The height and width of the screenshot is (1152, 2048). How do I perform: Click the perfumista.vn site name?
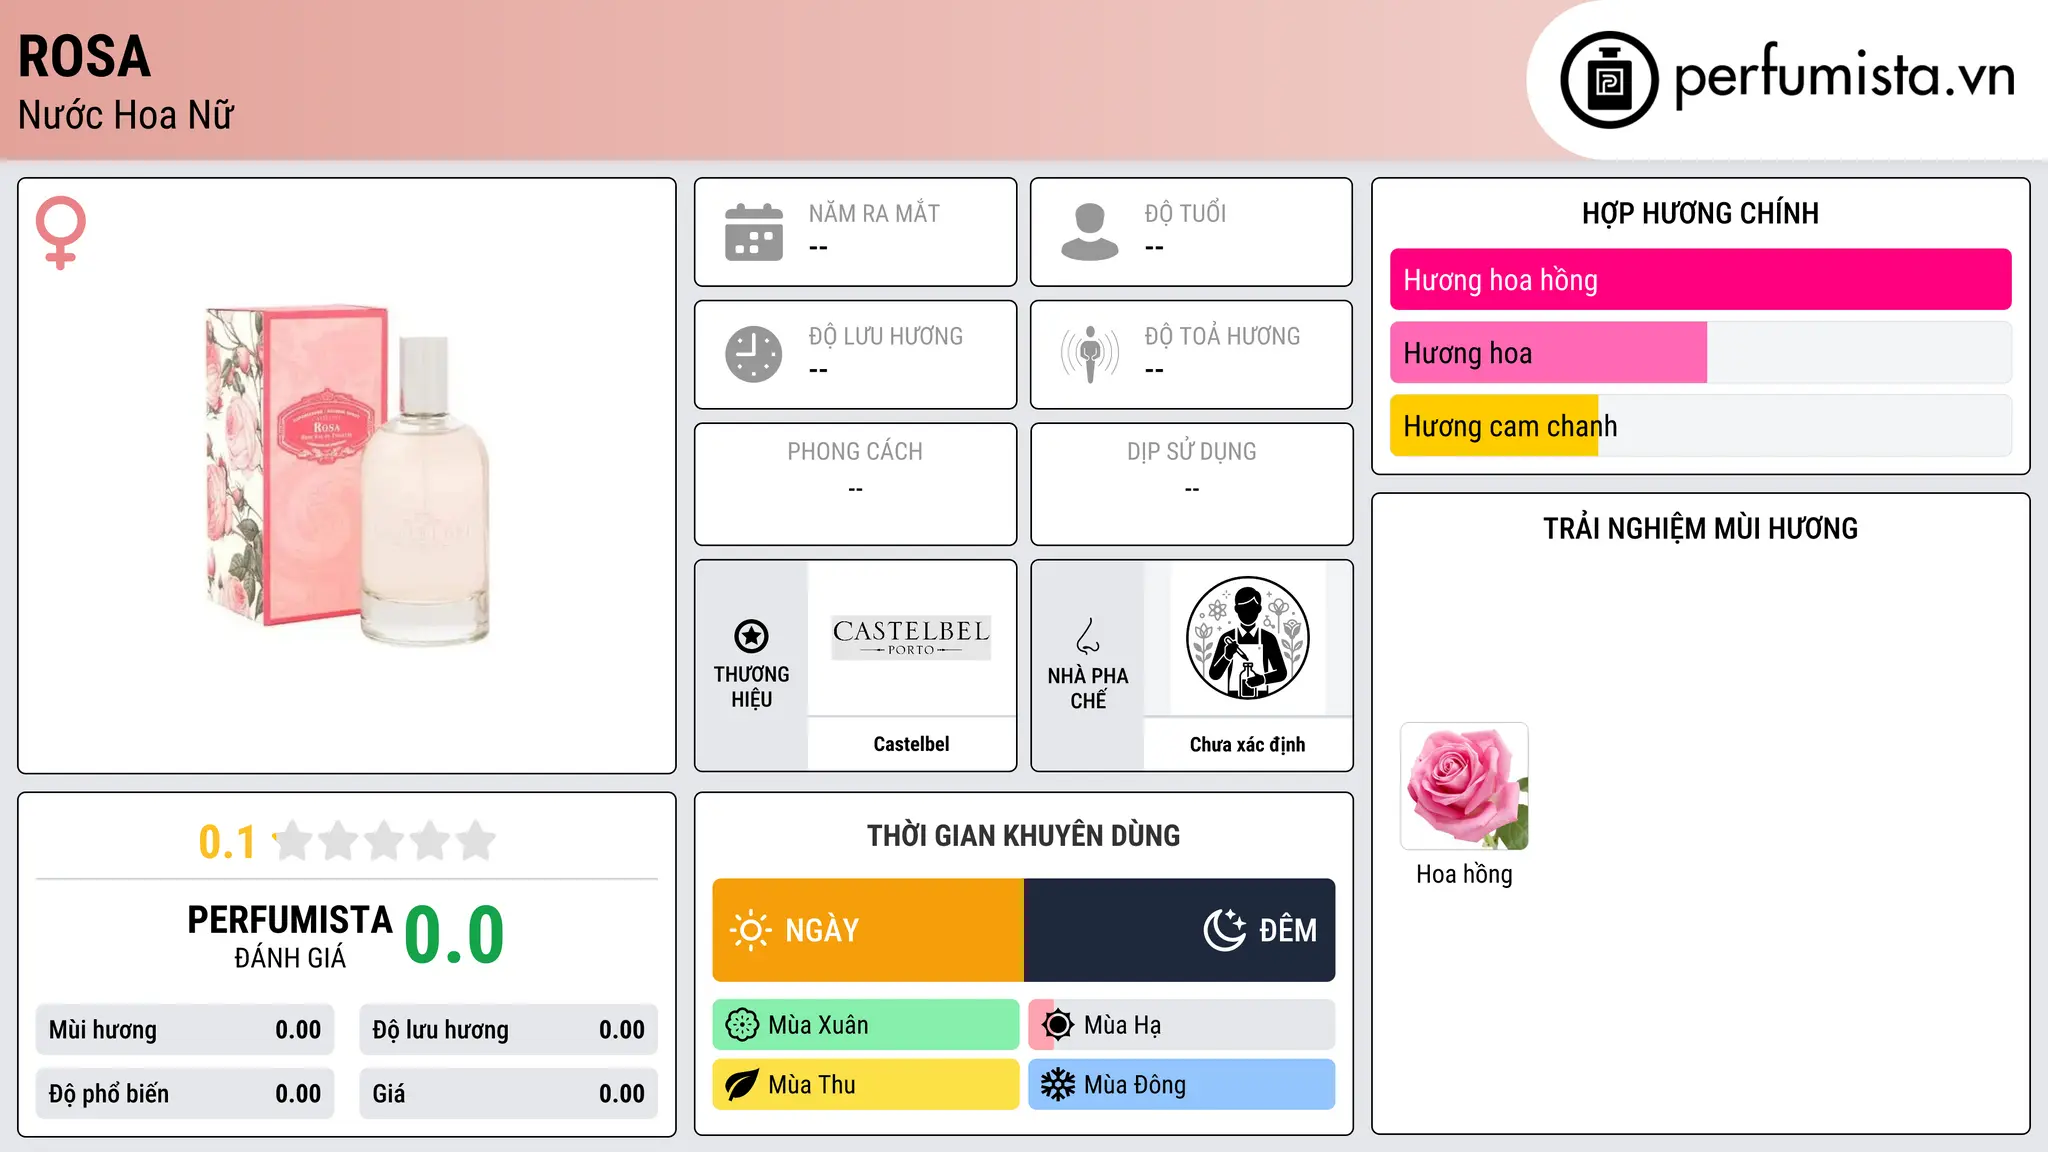coord(1845,76)
